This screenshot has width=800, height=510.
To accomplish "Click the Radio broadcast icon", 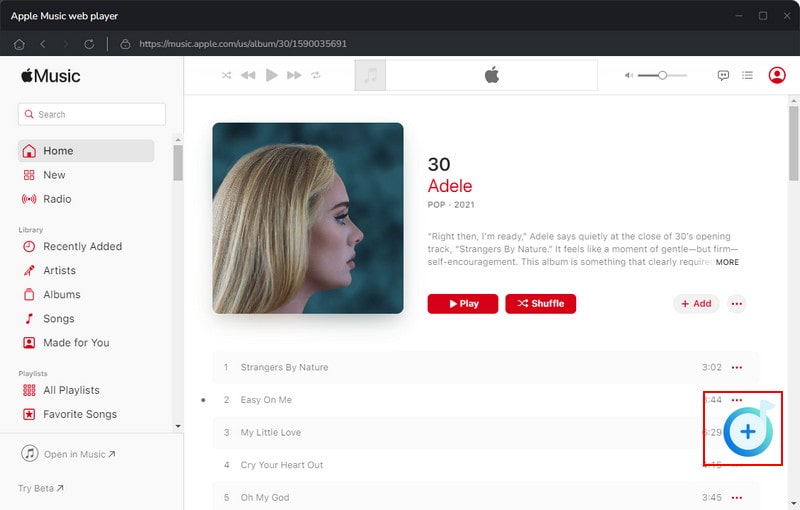I will 29,199.
